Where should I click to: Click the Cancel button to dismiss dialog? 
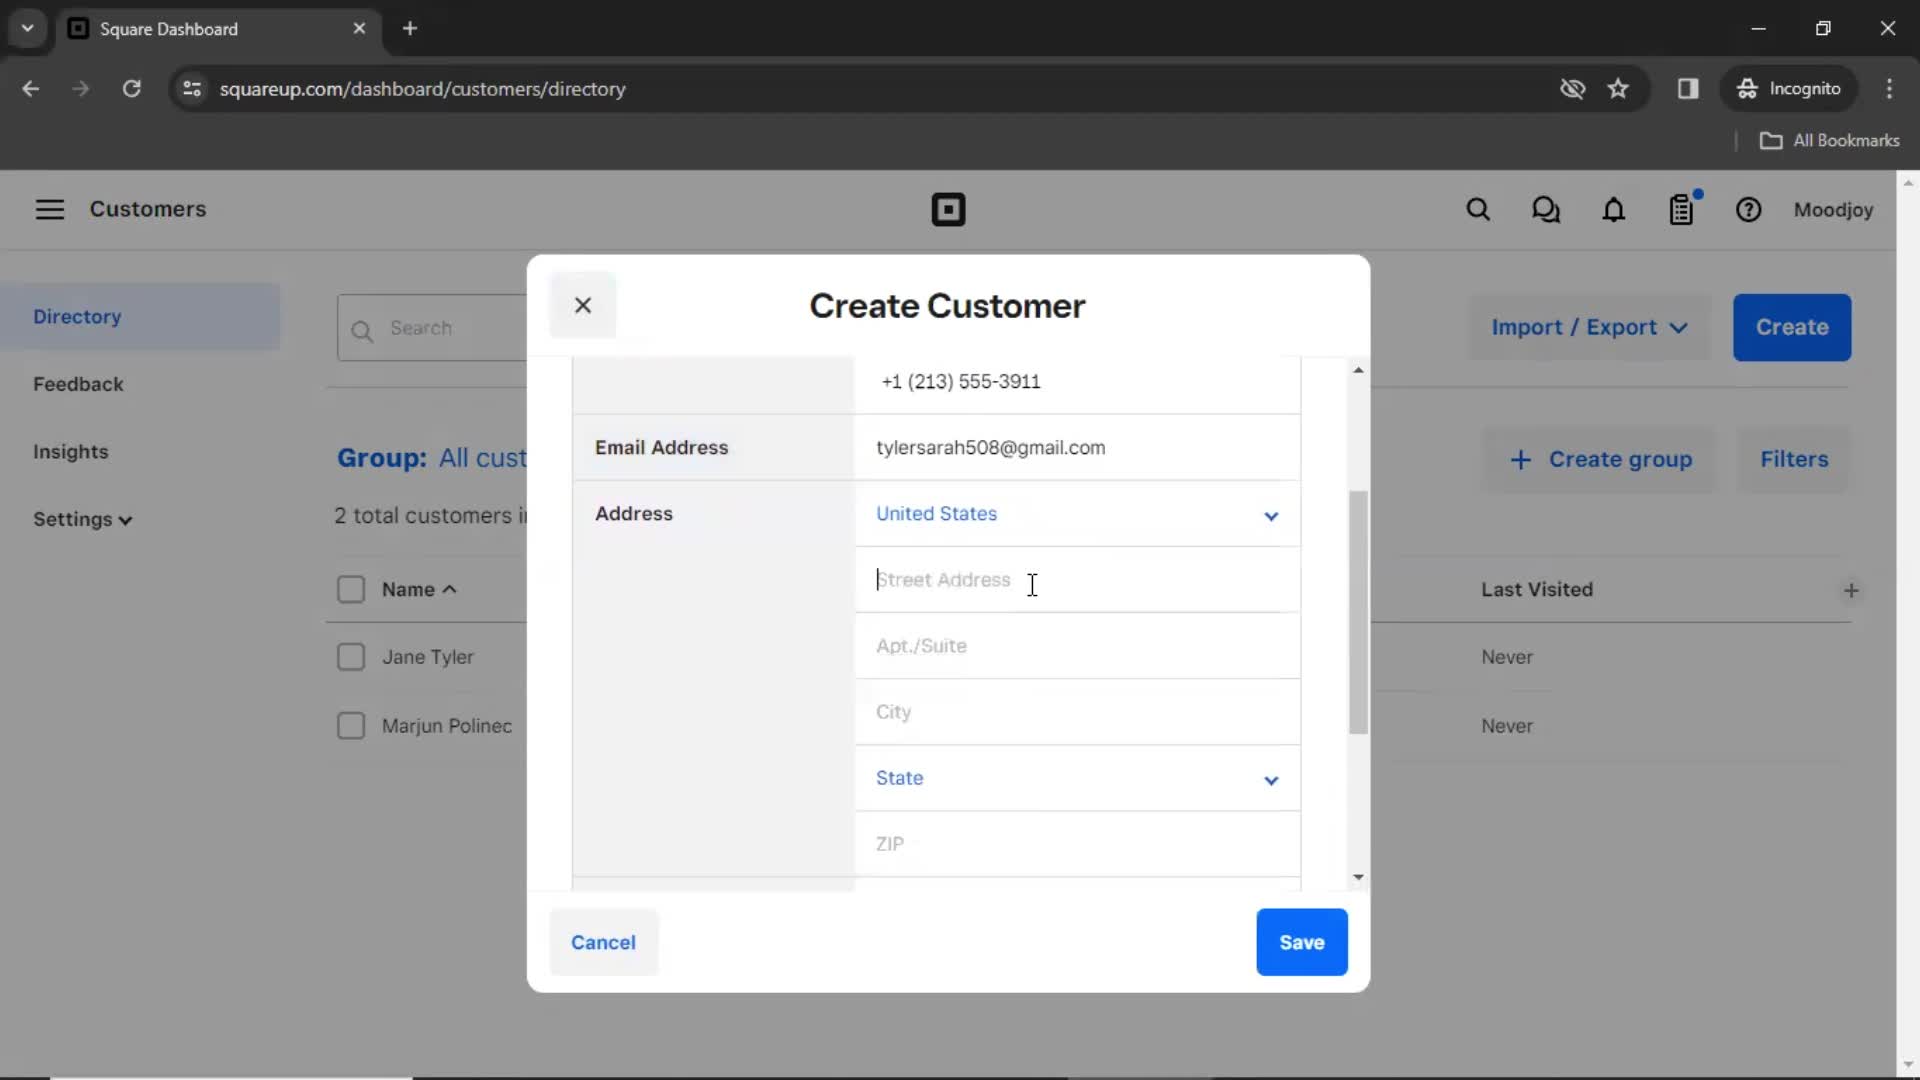(604, 942)
